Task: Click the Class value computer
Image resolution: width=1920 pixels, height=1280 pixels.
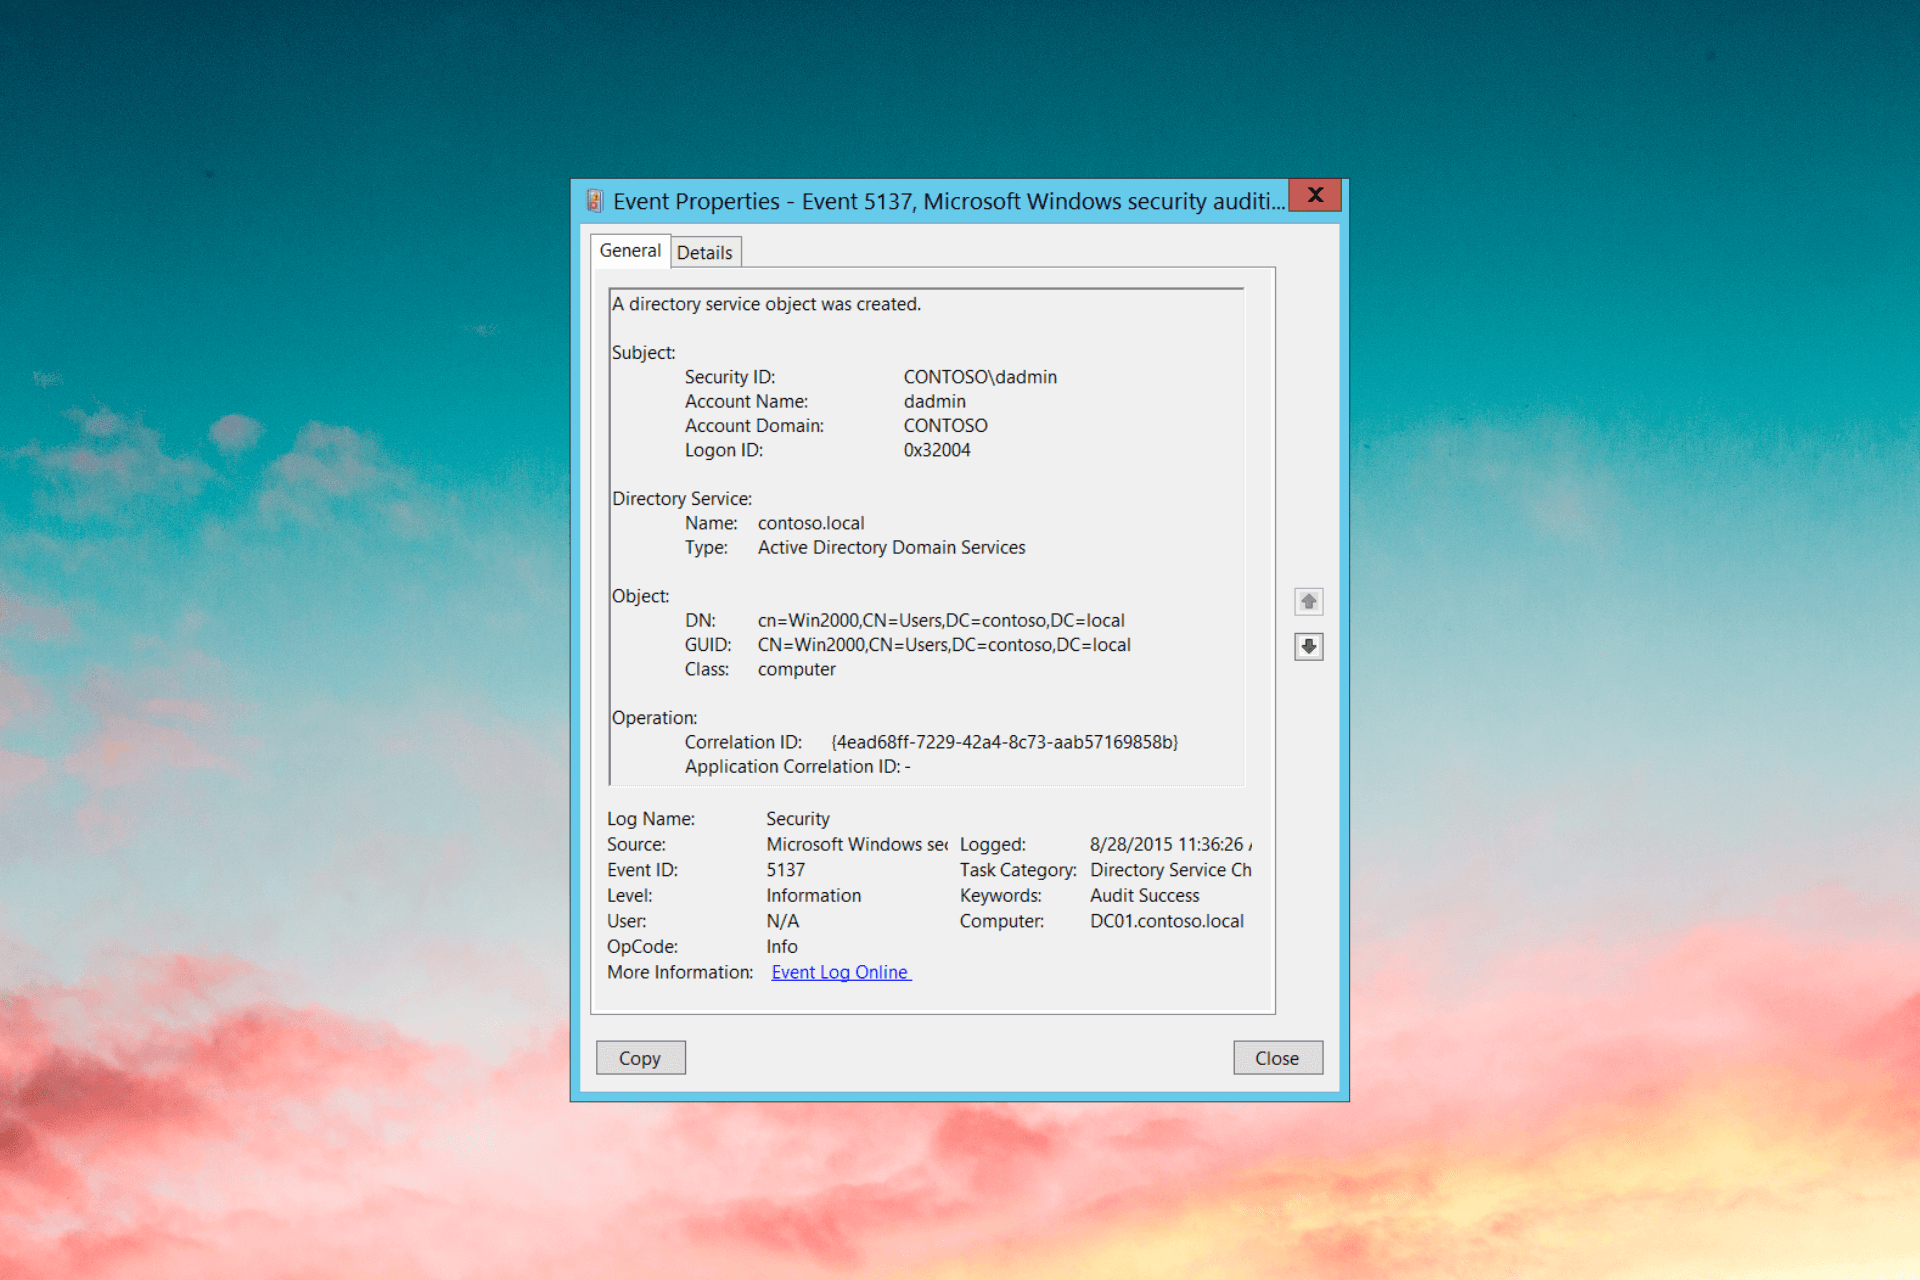Action: coord(797,670)
